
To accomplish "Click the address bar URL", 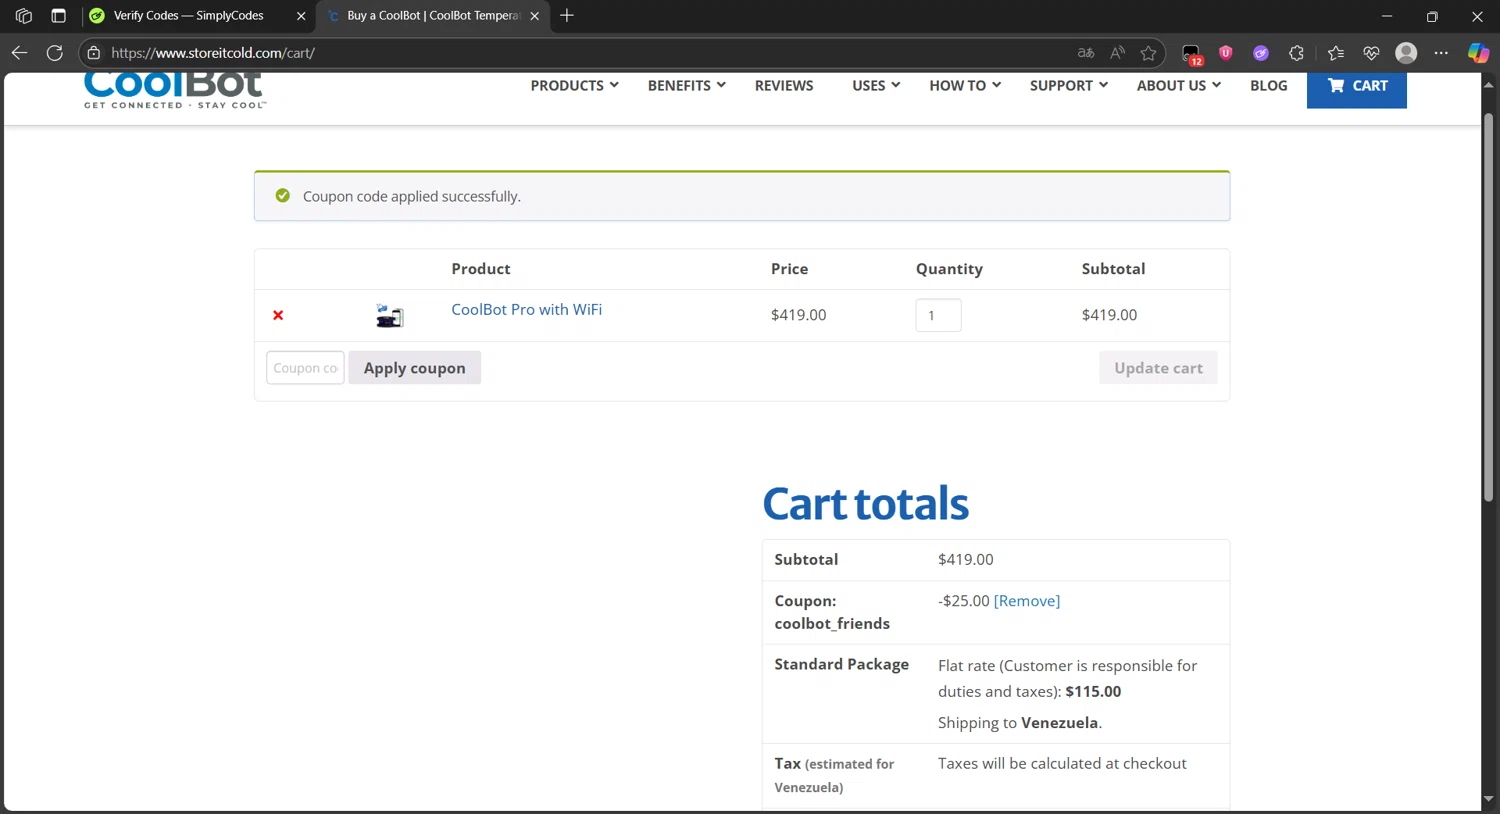I will pyautogui.click(x=212, y=53).
